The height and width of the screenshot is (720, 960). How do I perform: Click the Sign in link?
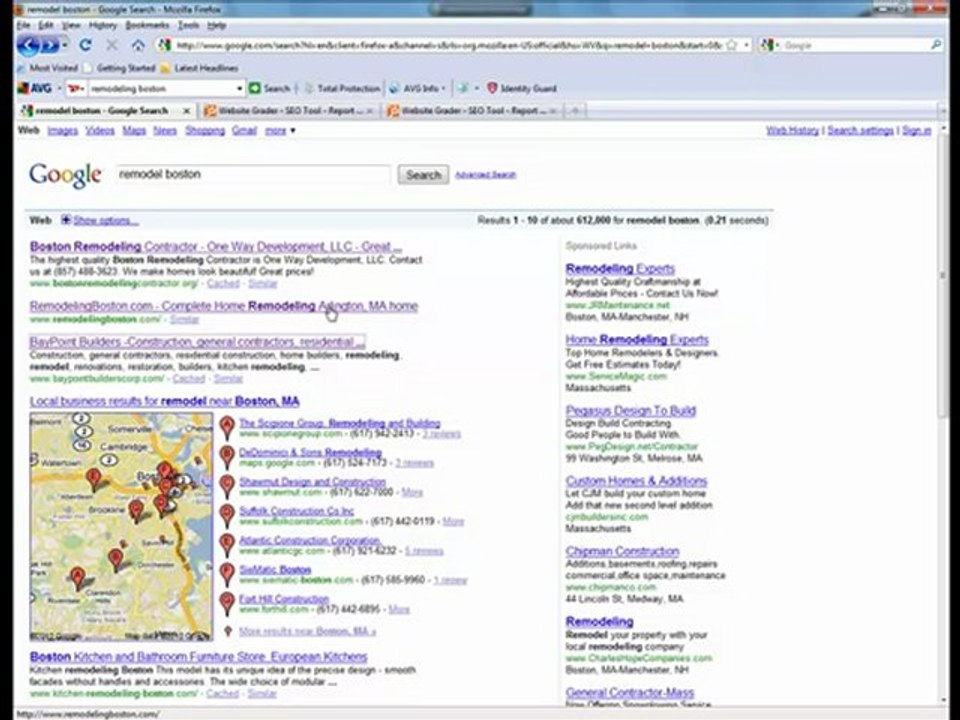pos(916,130)
